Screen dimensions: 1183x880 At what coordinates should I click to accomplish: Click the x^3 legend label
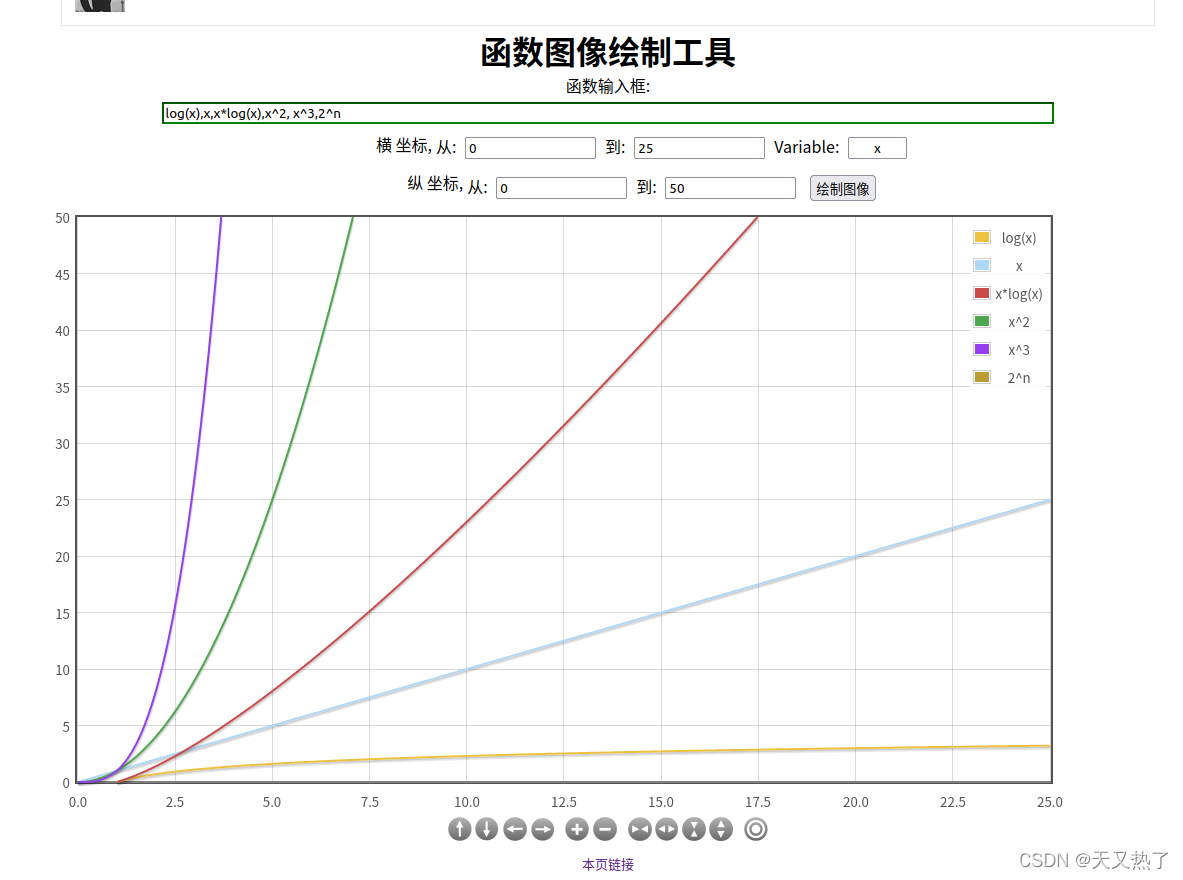tap(1019, 350)
